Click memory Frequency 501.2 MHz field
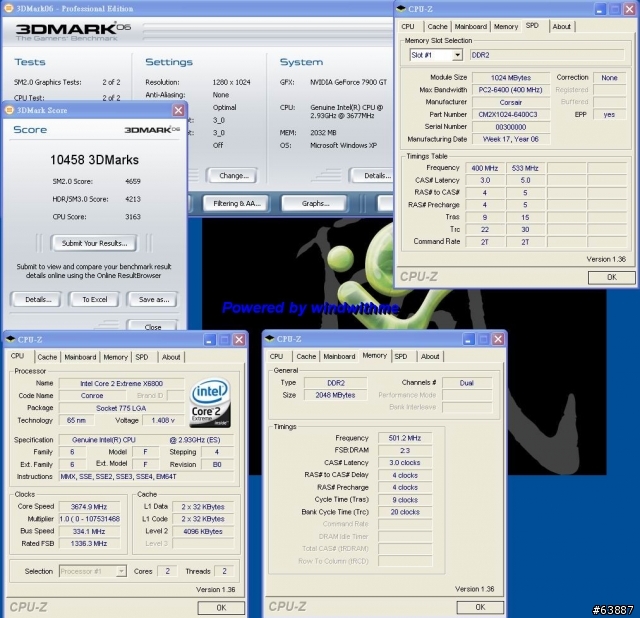 (405, 438)
